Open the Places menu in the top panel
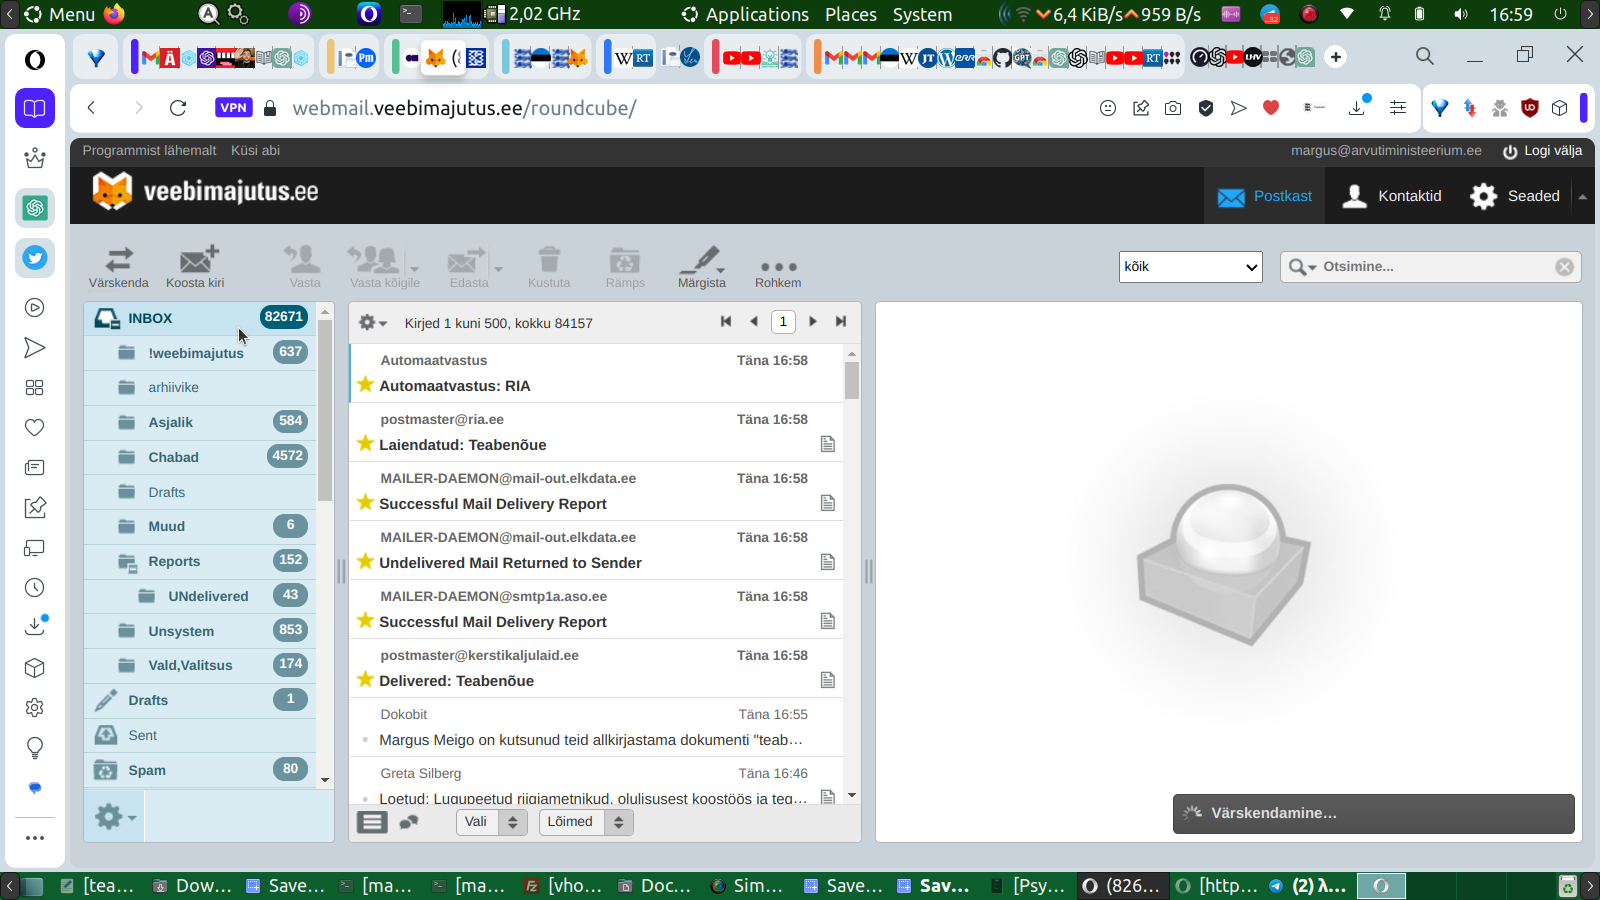The image size is (1600, 900). tap(851, 14)
